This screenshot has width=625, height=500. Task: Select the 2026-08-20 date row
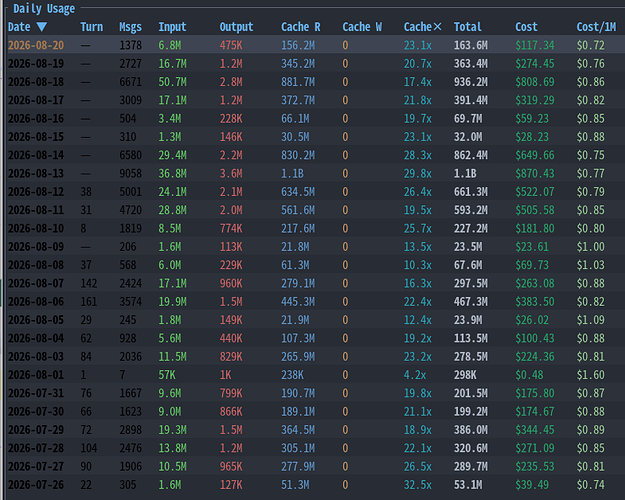316,45
